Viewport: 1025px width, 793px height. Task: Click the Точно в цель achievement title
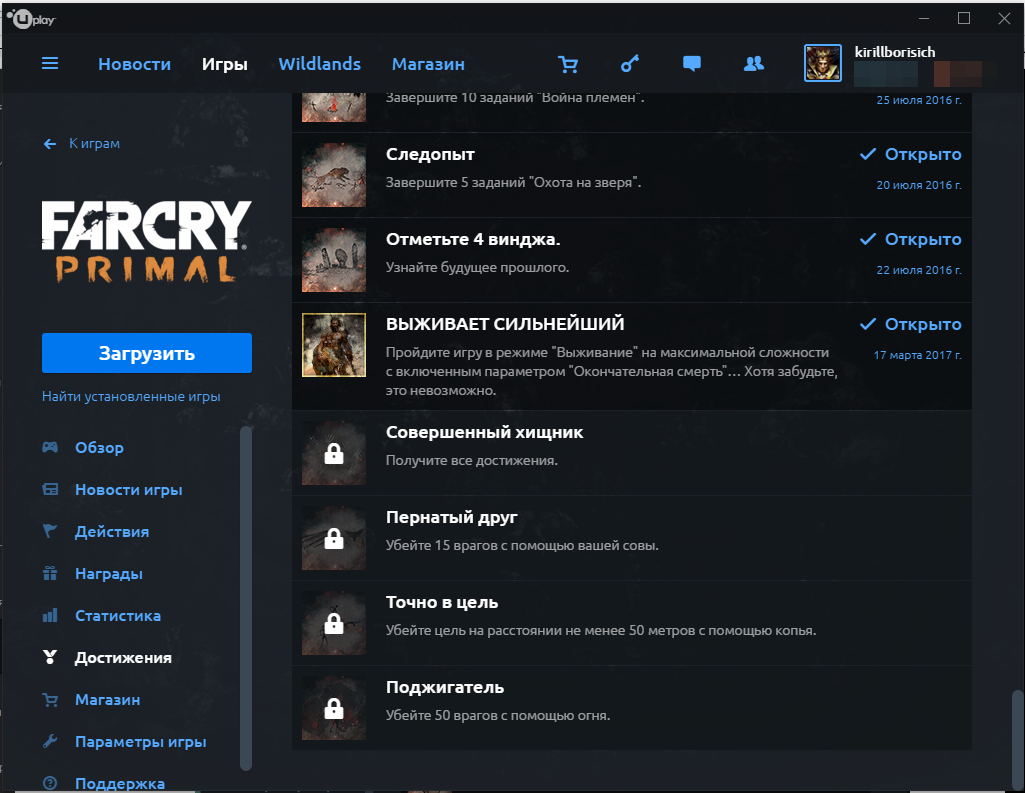coord(442,602)
